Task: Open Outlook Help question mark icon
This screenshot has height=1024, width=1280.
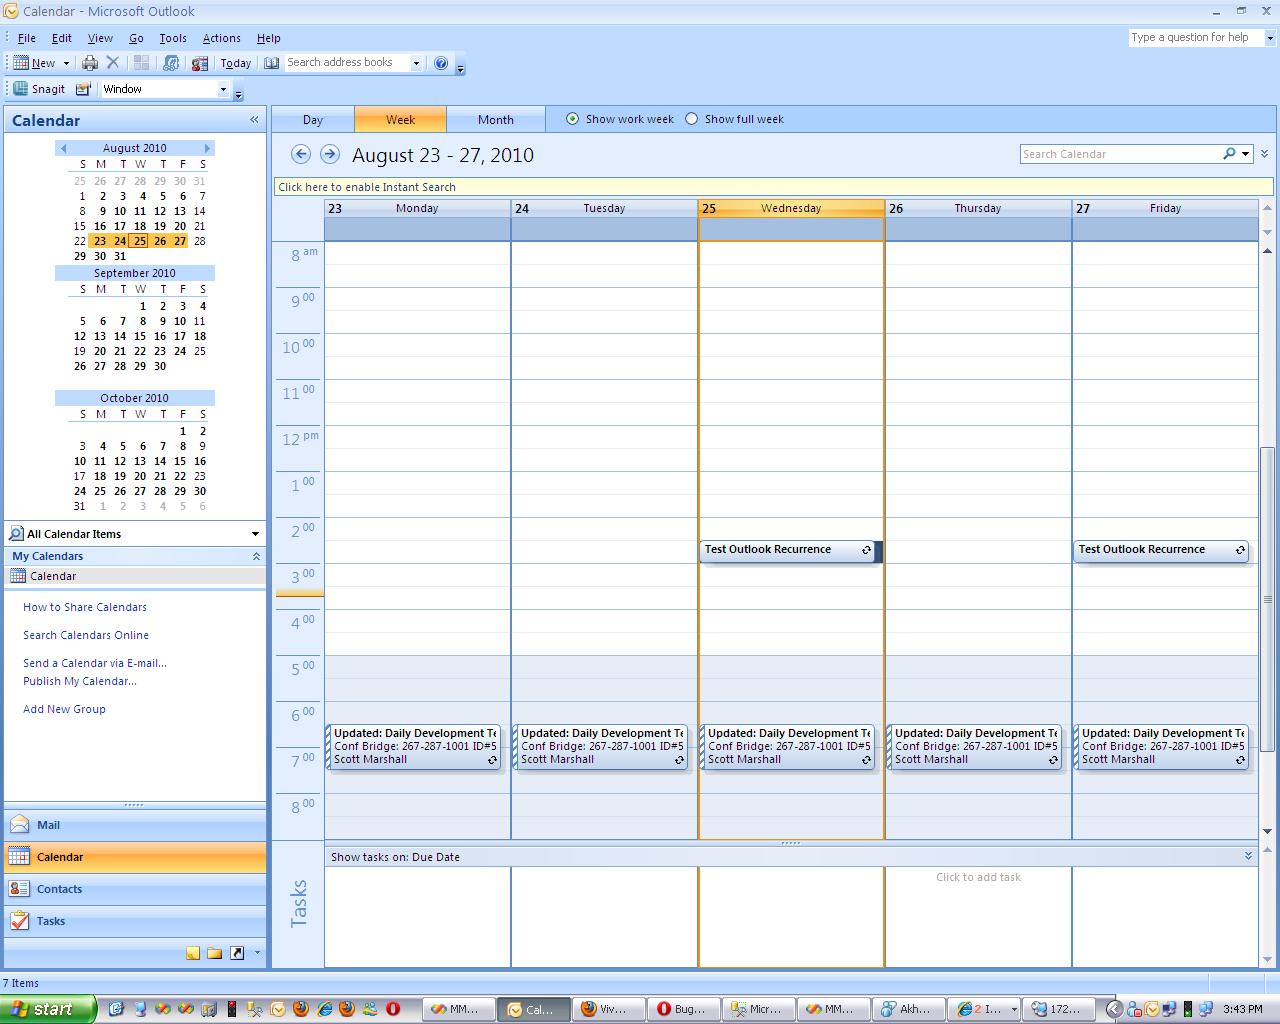Action: (441, 63)
